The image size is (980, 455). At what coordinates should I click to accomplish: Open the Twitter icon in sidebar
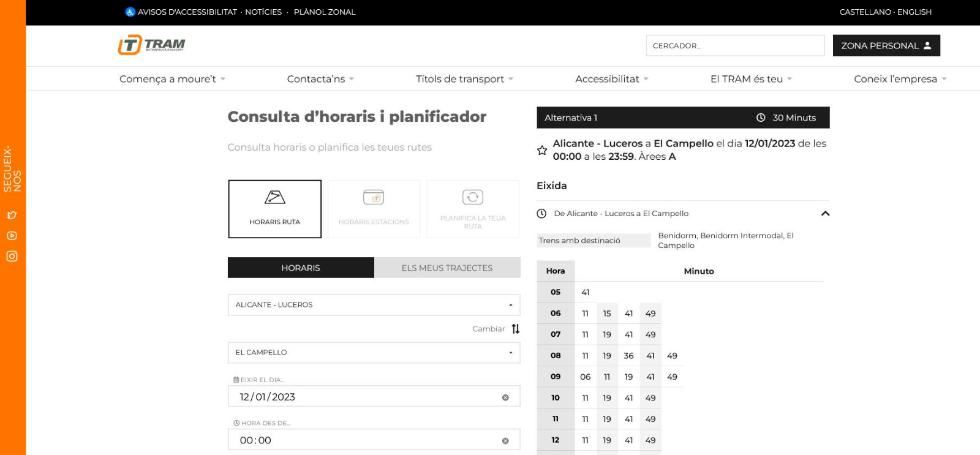pos(13,215)
